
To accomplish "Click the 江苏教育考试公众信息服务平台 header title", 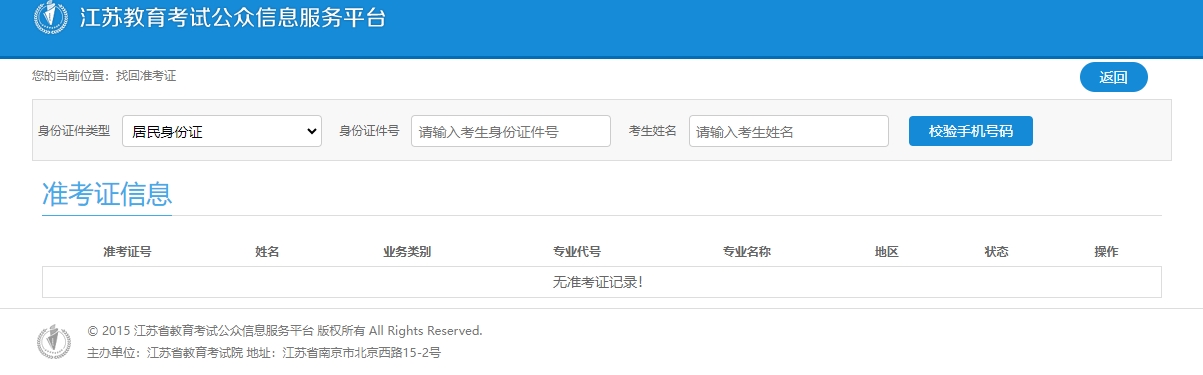I will 232,17.
